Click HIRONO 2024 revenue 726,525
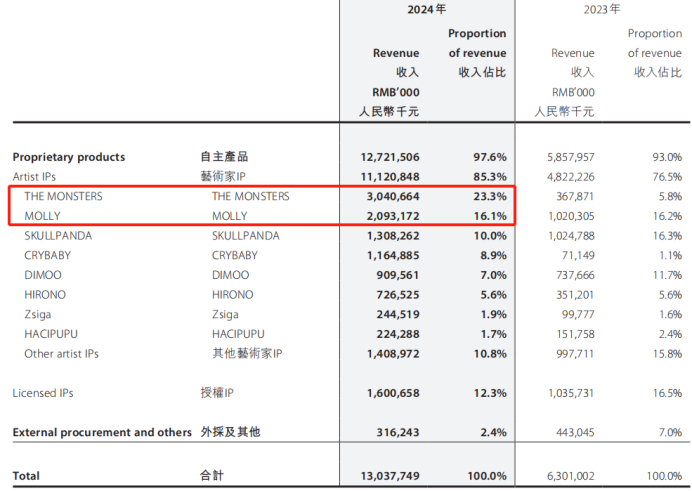Image resolution: width=692 pixels, height=491 pixels. (x=398, y=295)
